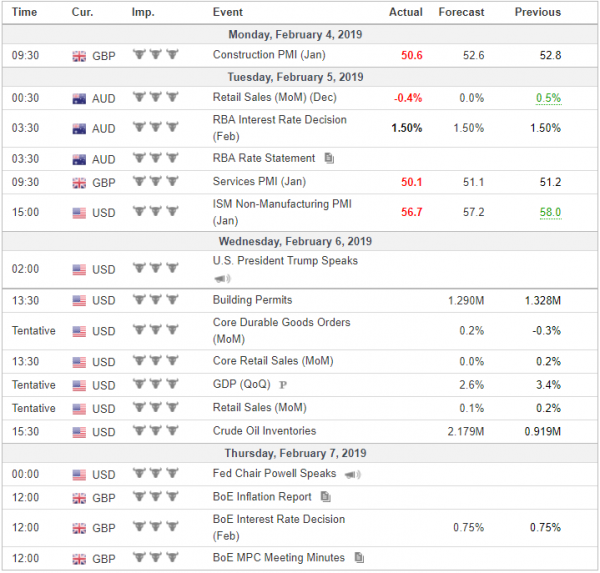Click the document icon next to RBA Rate Statement
The image size is (600, 573).
329,158
